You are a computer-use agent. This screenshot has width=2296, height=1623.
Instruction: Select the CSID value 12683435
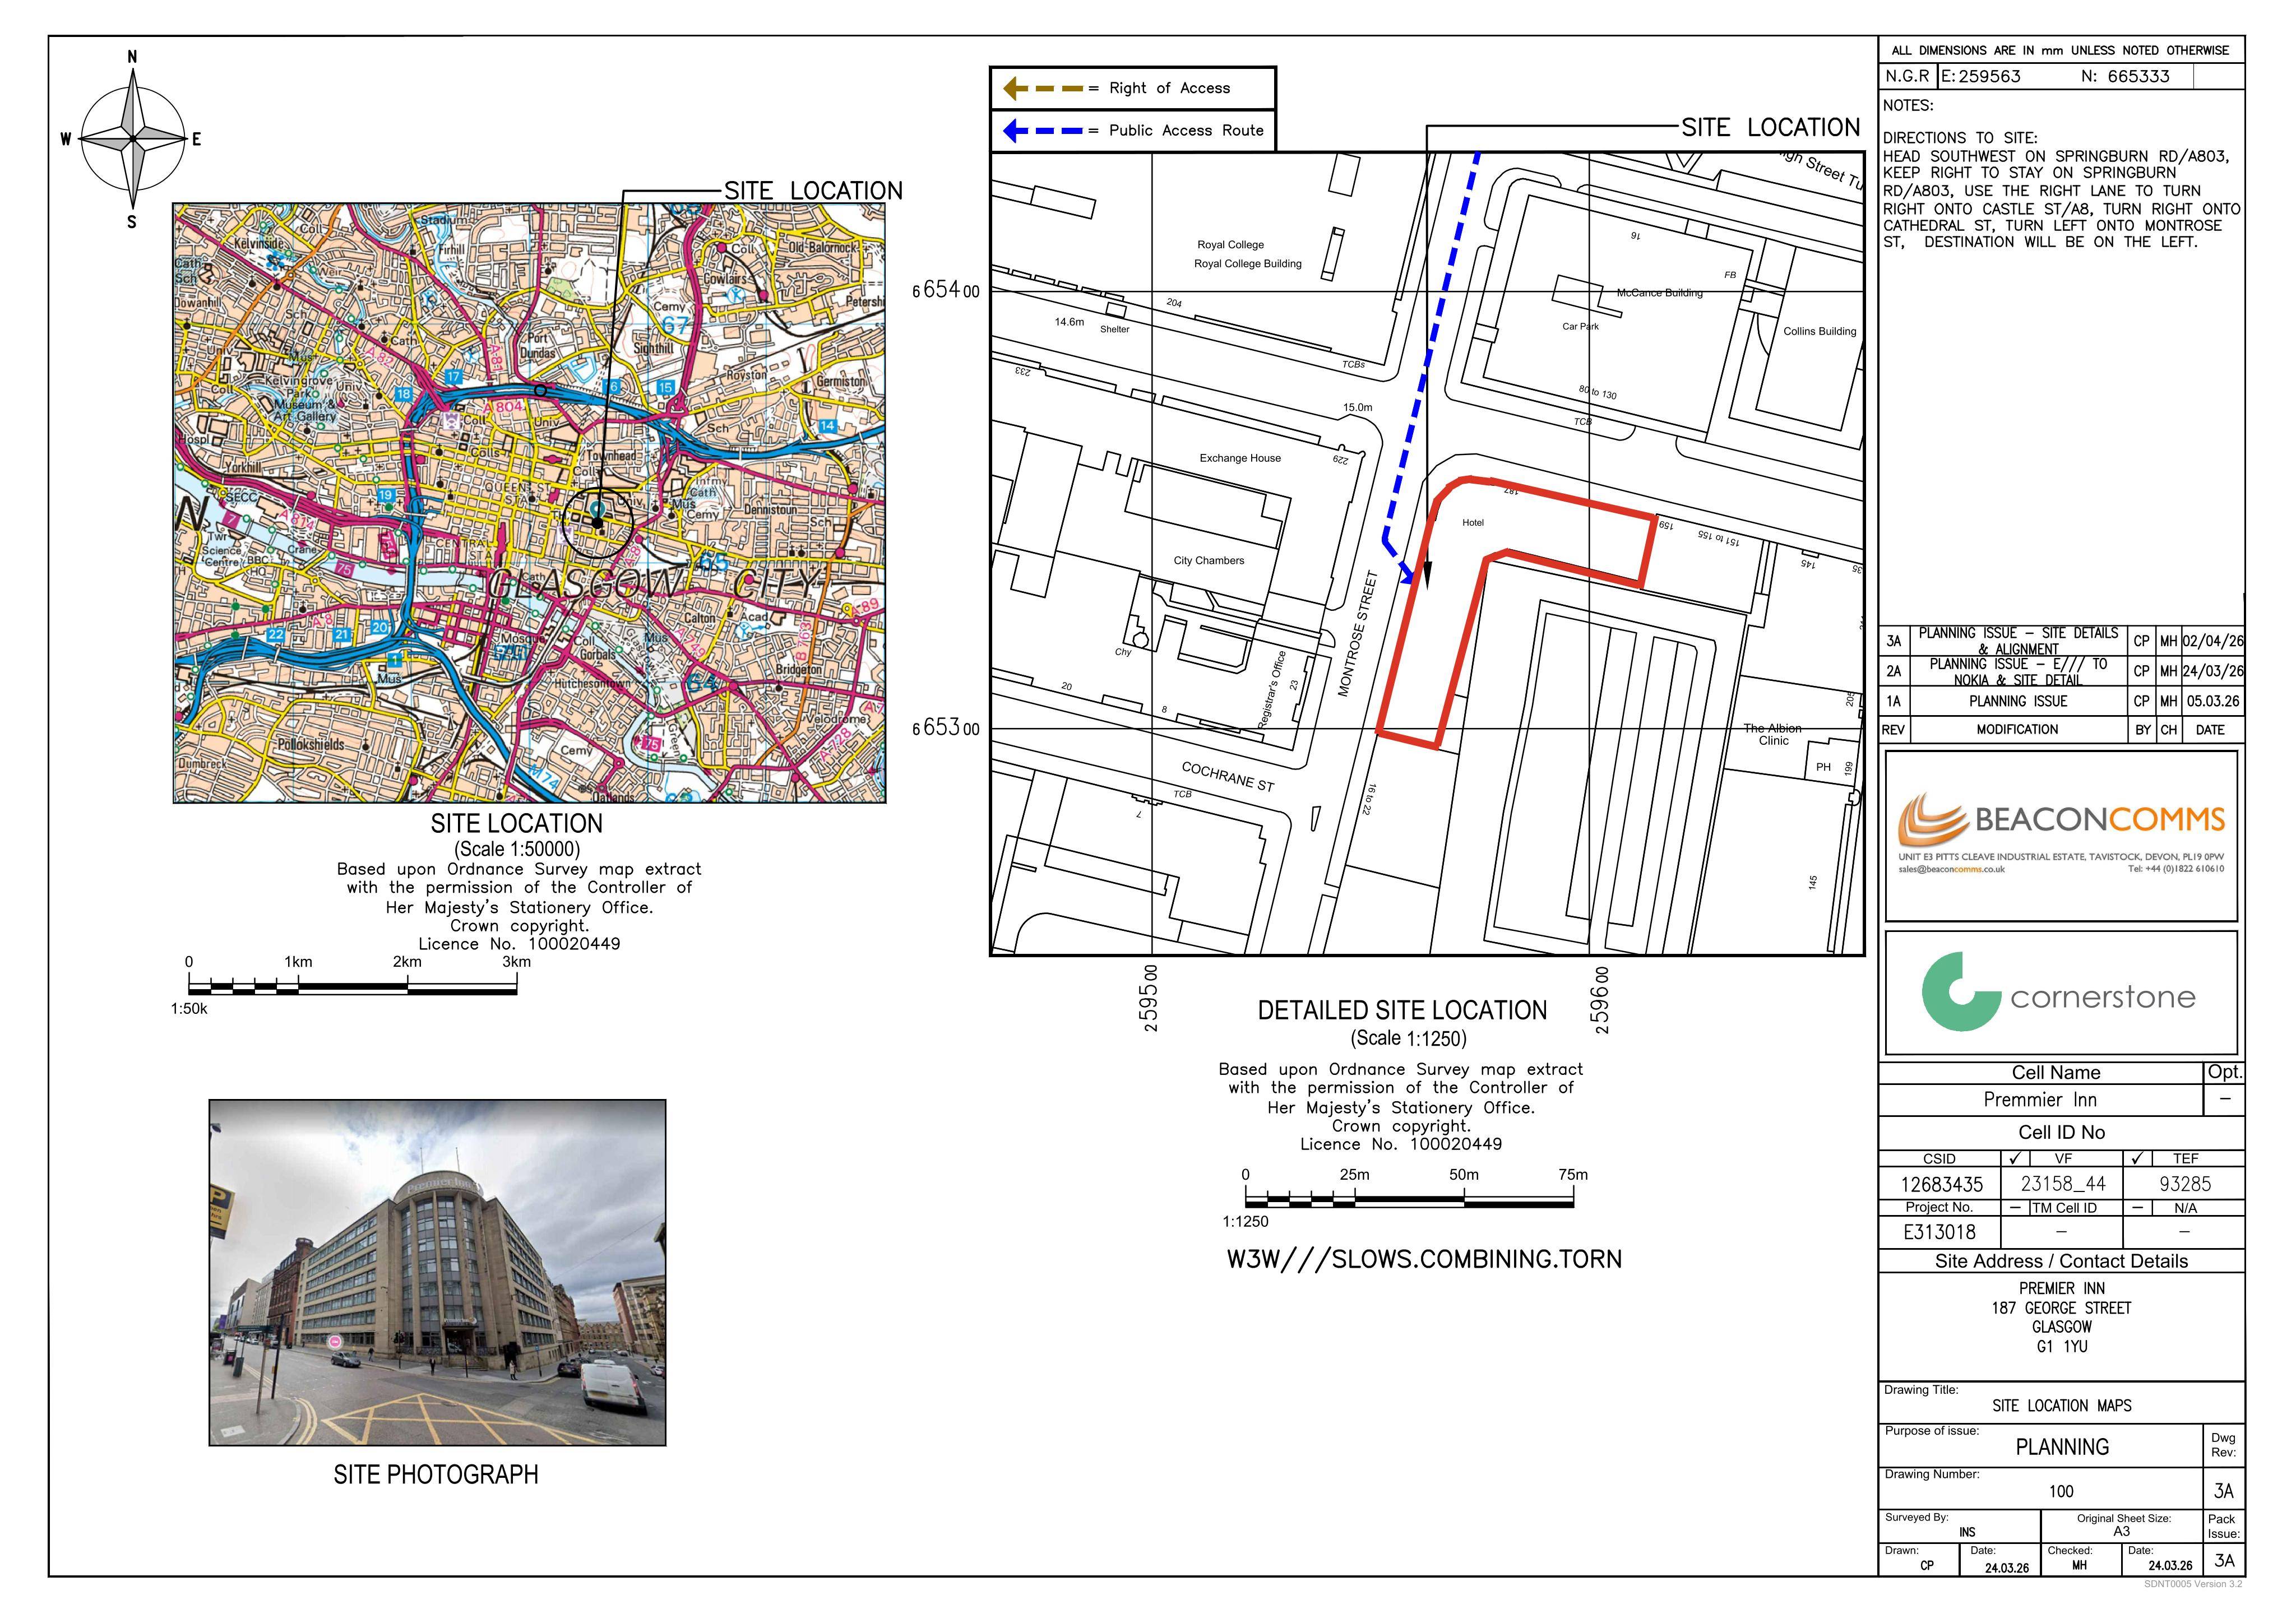coord(1941,1184)
